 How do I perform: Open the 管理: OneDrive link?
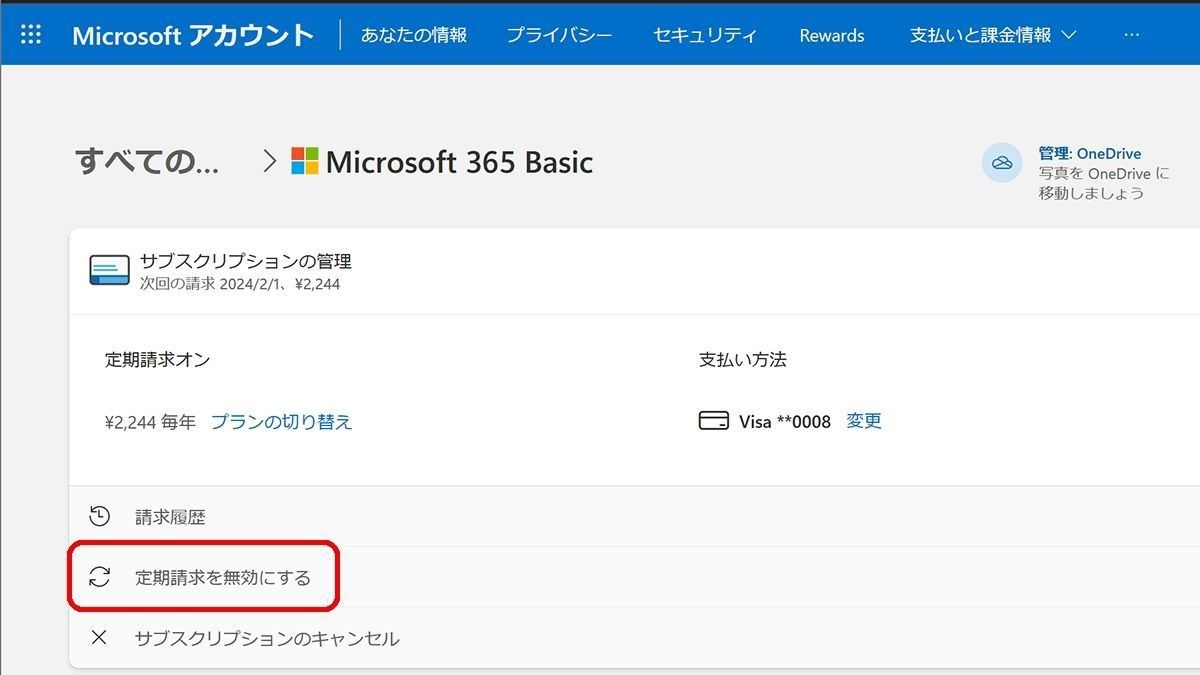click(x=1090, y=154)
